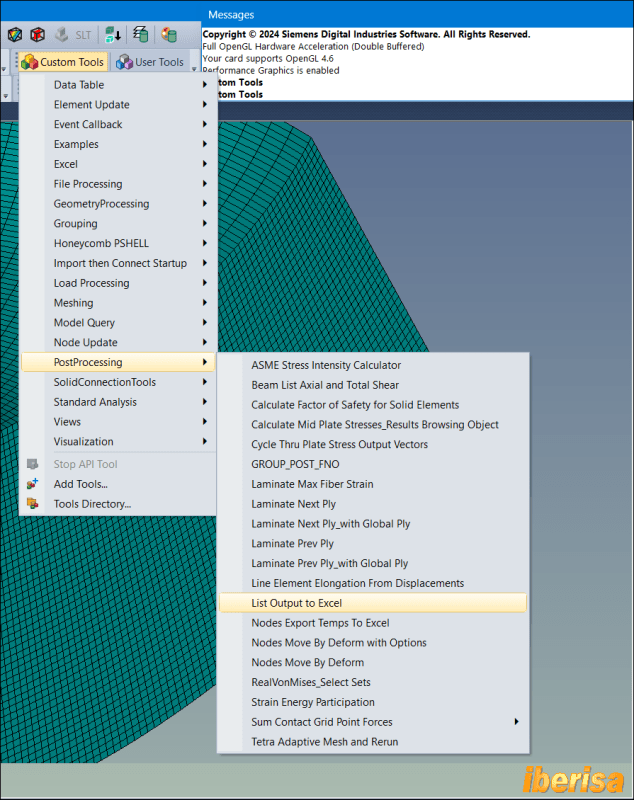634x800 pixels.
Task: Expand the File Processing submenu
Action: point(118,184)
